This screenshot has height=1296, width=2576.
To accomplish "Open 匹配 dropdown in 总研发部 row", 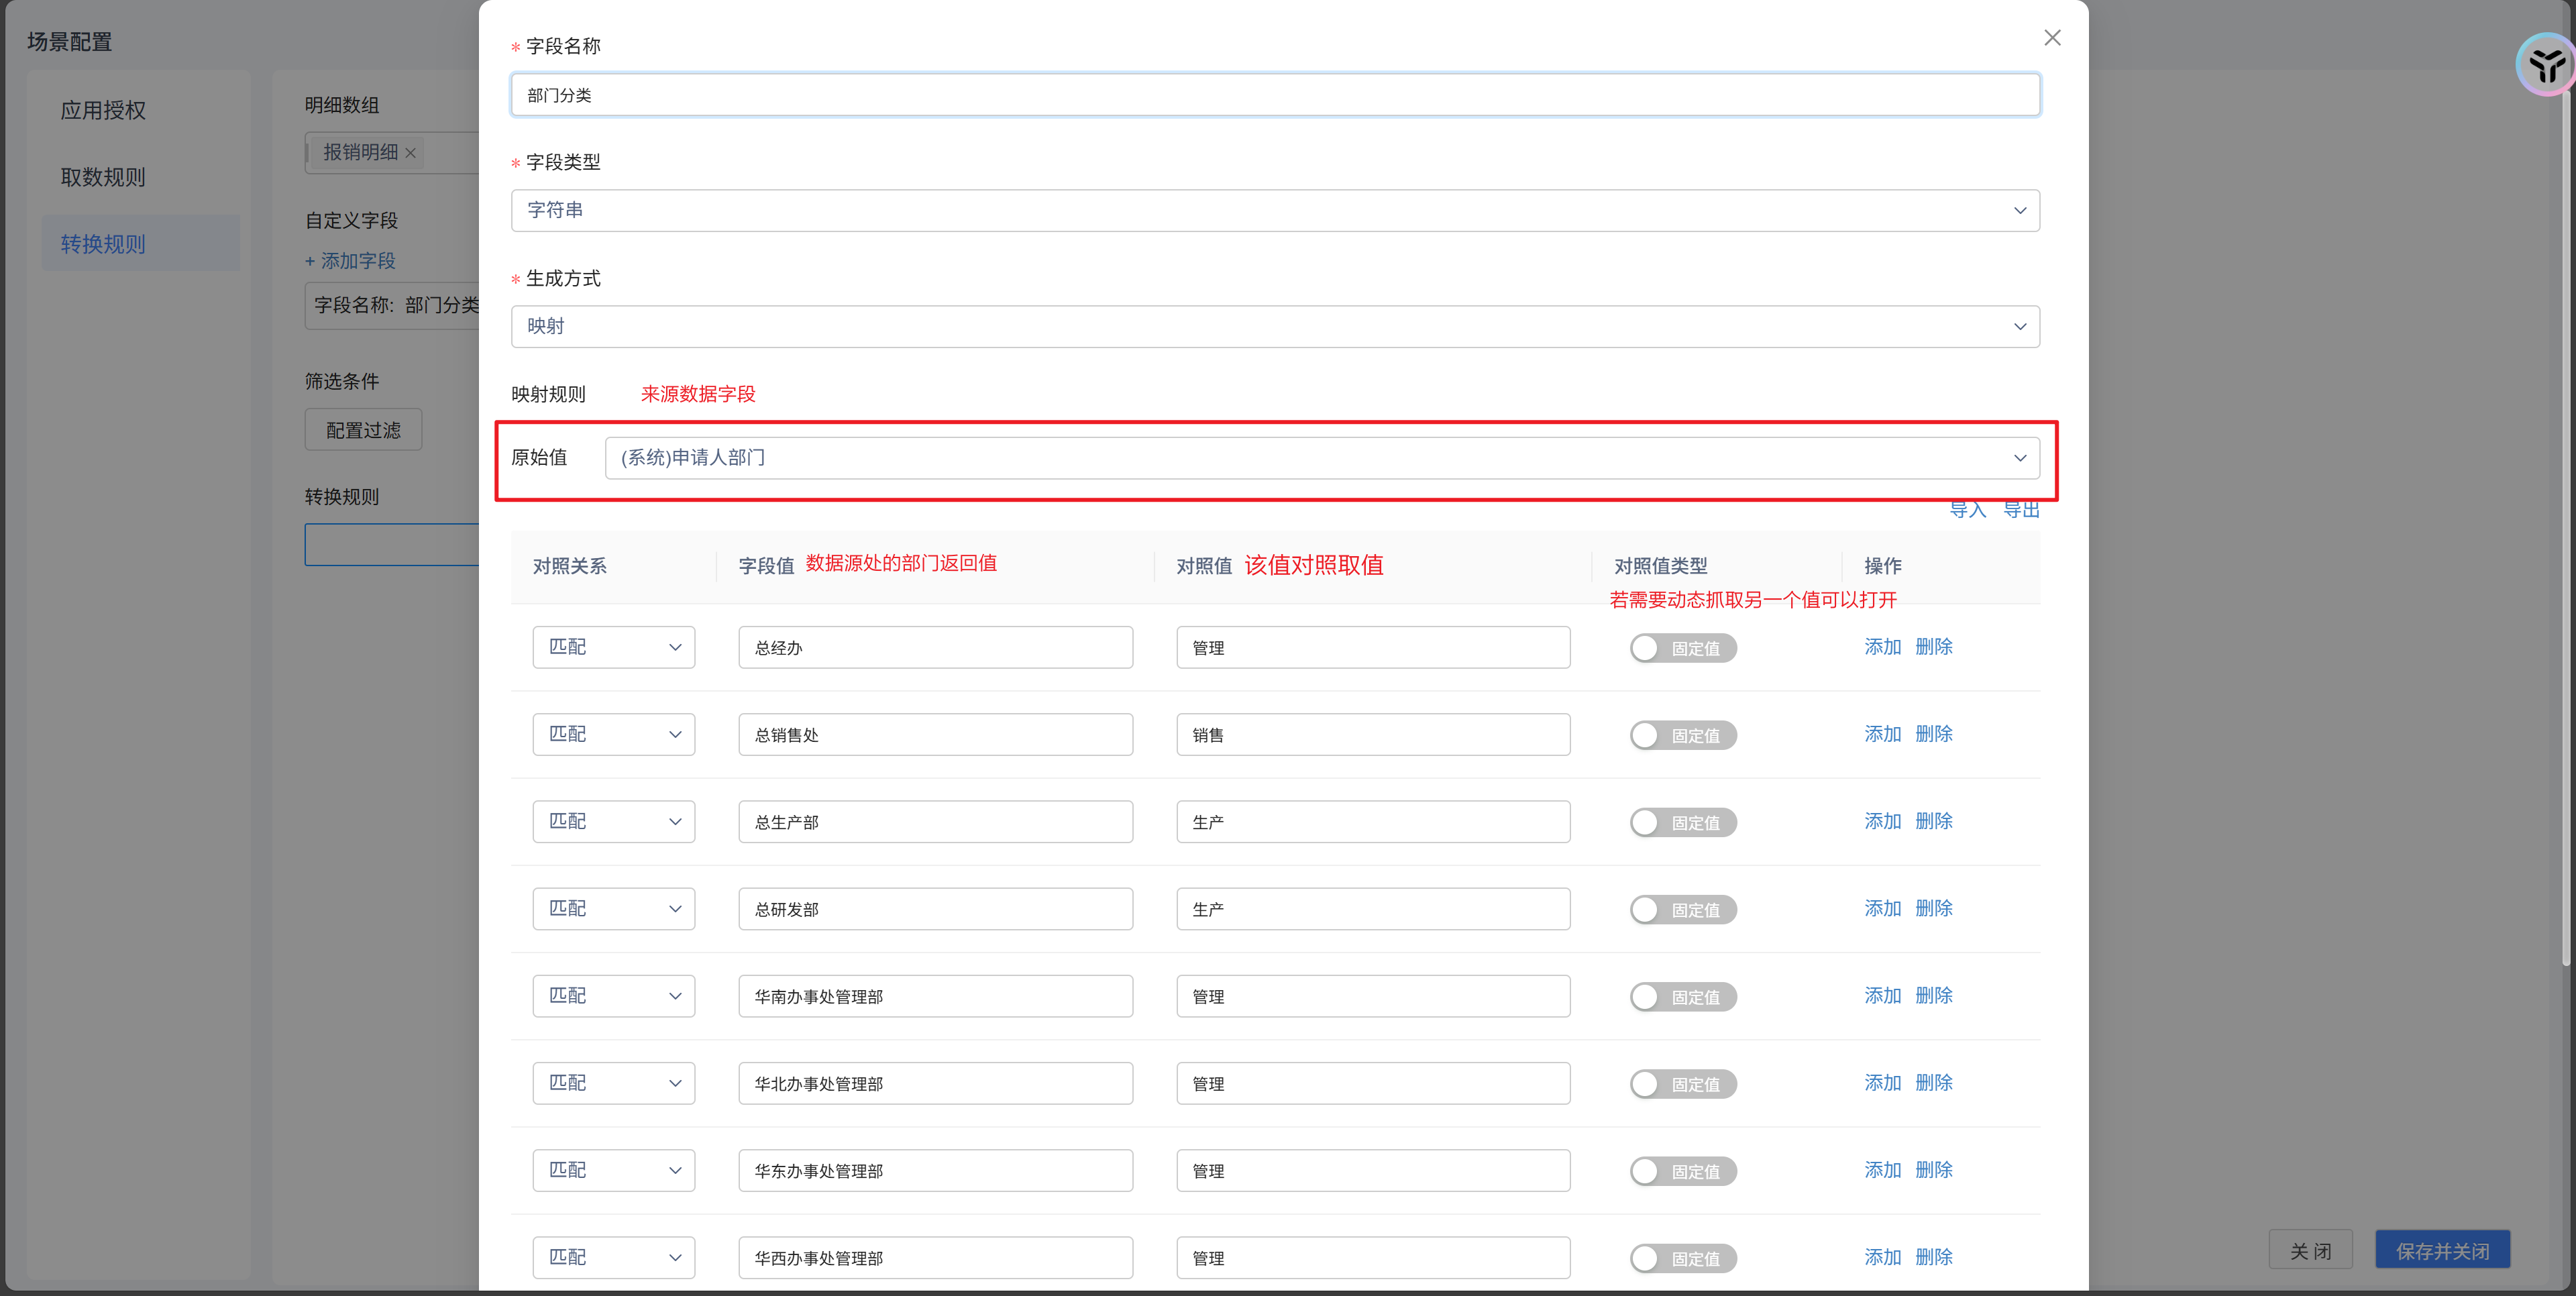I will (613, 909).
